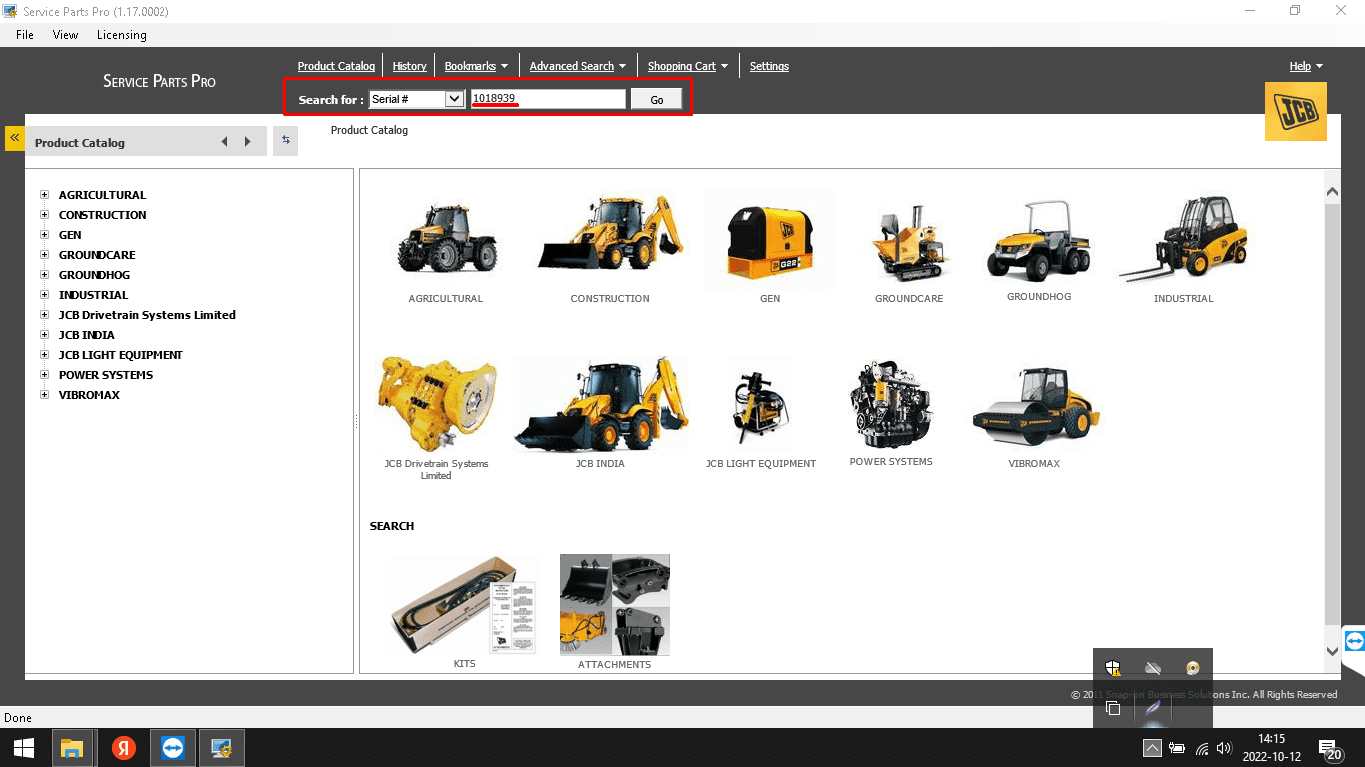Open the Licensing menu
The image size is (1365, 767).
point(121,35)
